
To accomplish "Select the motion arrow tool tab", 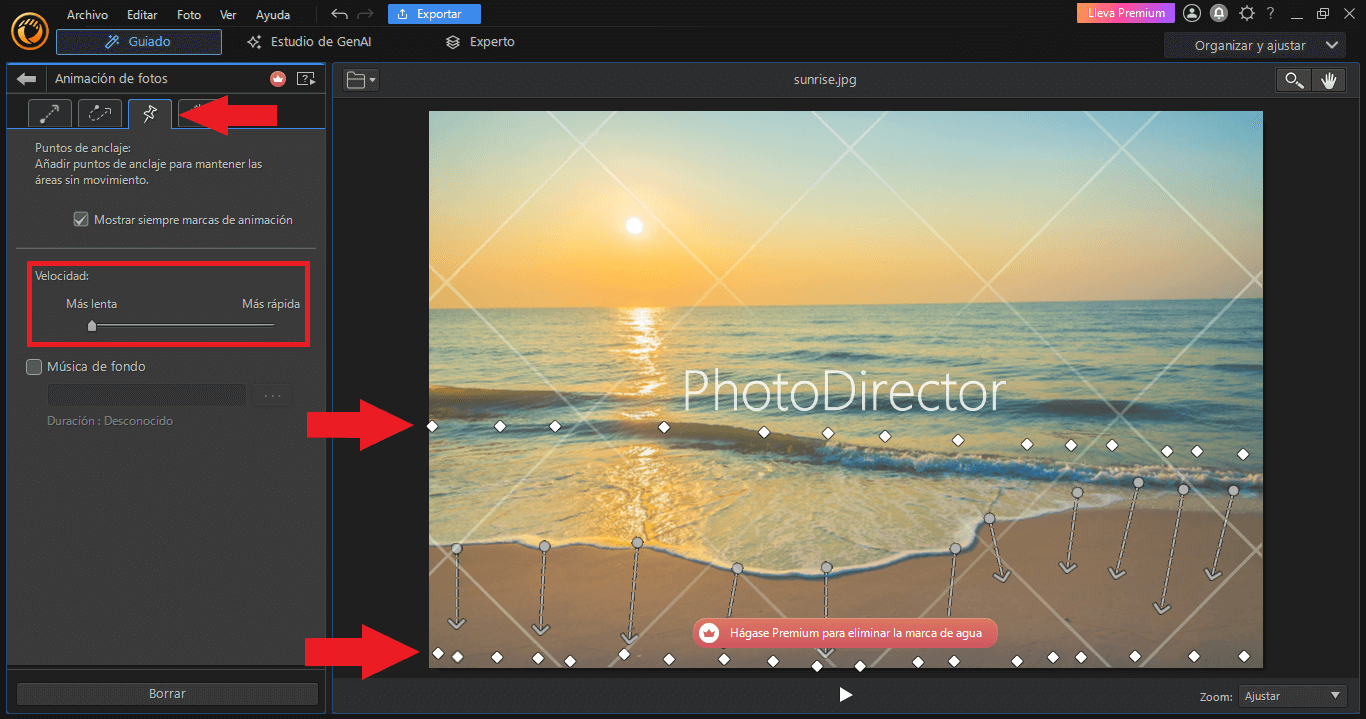I will [50, 114].
